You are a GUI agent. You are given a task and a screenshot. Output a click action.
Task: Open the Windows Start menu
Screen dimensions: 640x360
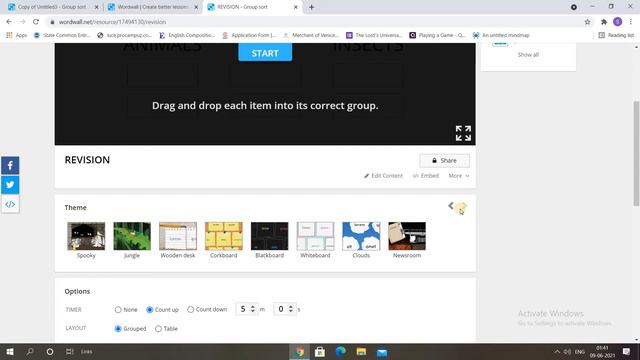click(x=10, y=351)
